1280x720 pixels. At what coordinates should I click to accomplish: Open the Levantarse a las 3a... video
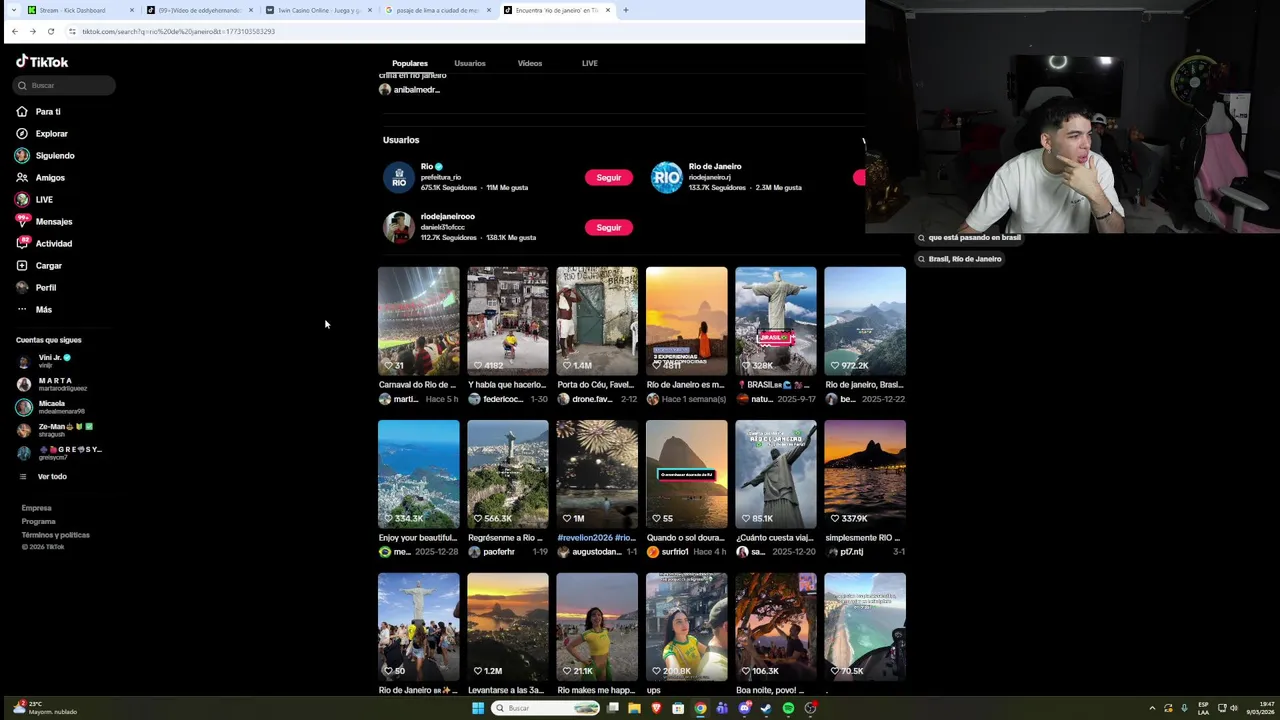click(508, 627)
